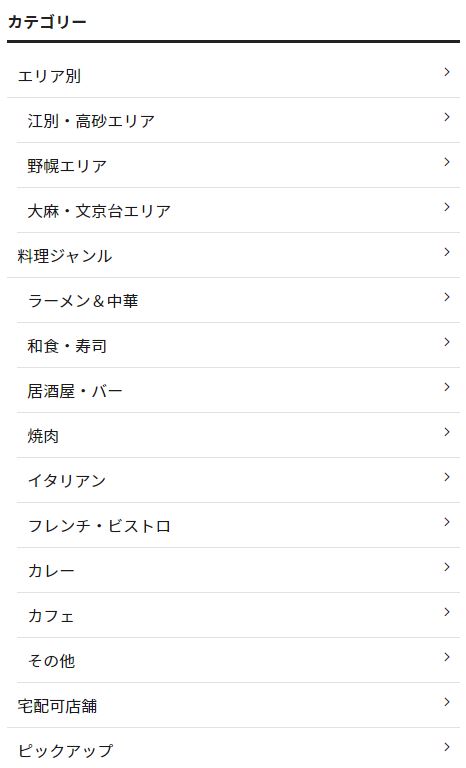Click the arrow beside 和食・寿司
The height and width of the screenshot is (768, 466).
pos(446,342)
